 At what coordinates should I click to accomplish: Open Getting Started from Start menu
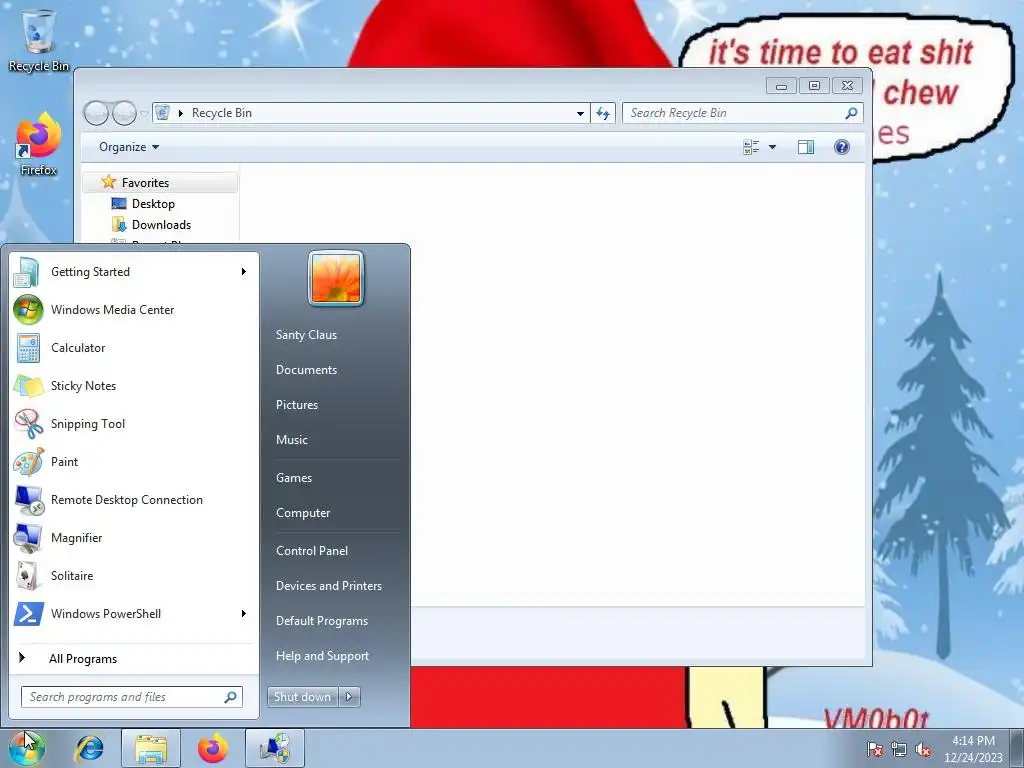pyautogui.click(x=134, y=272)
